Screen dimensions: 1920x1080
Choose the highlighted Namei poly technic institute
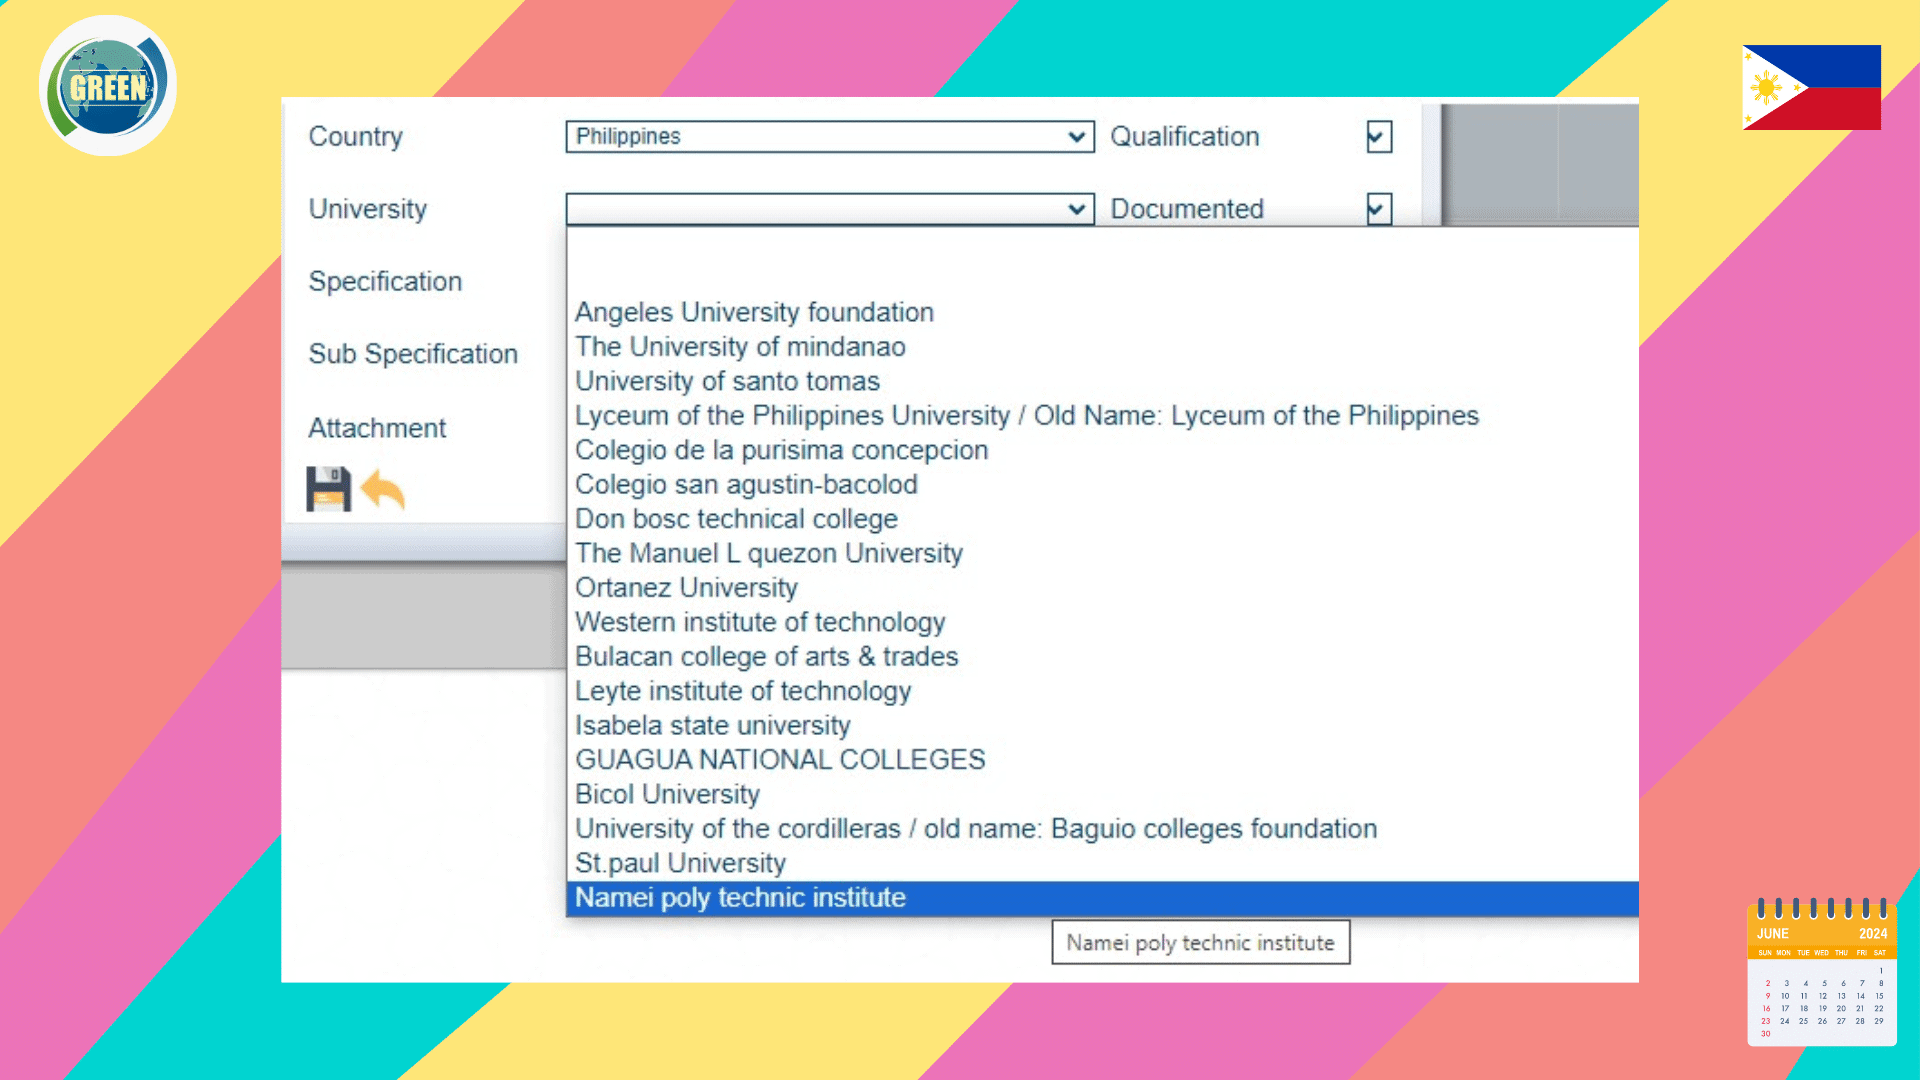741,897
